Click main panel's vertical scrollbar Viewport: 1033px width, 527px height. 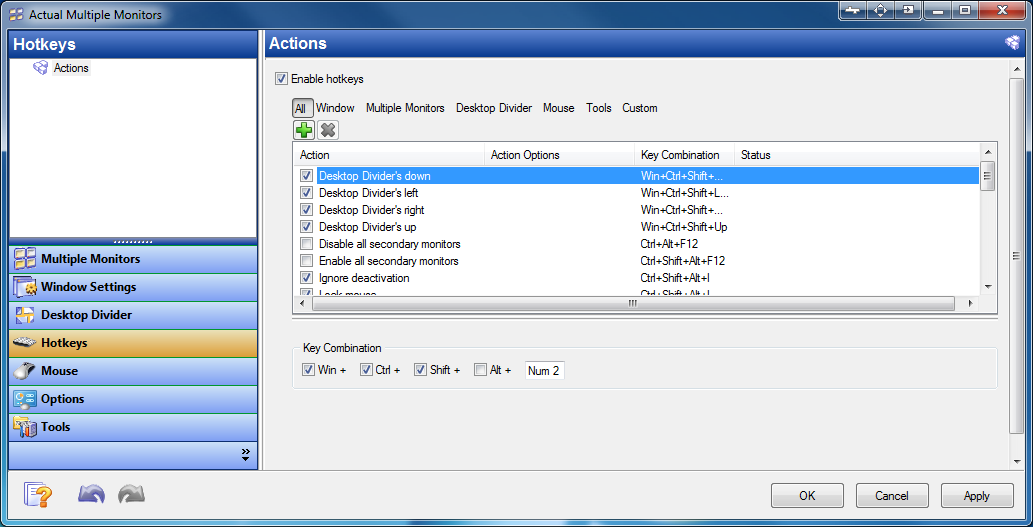[1015, 257]
